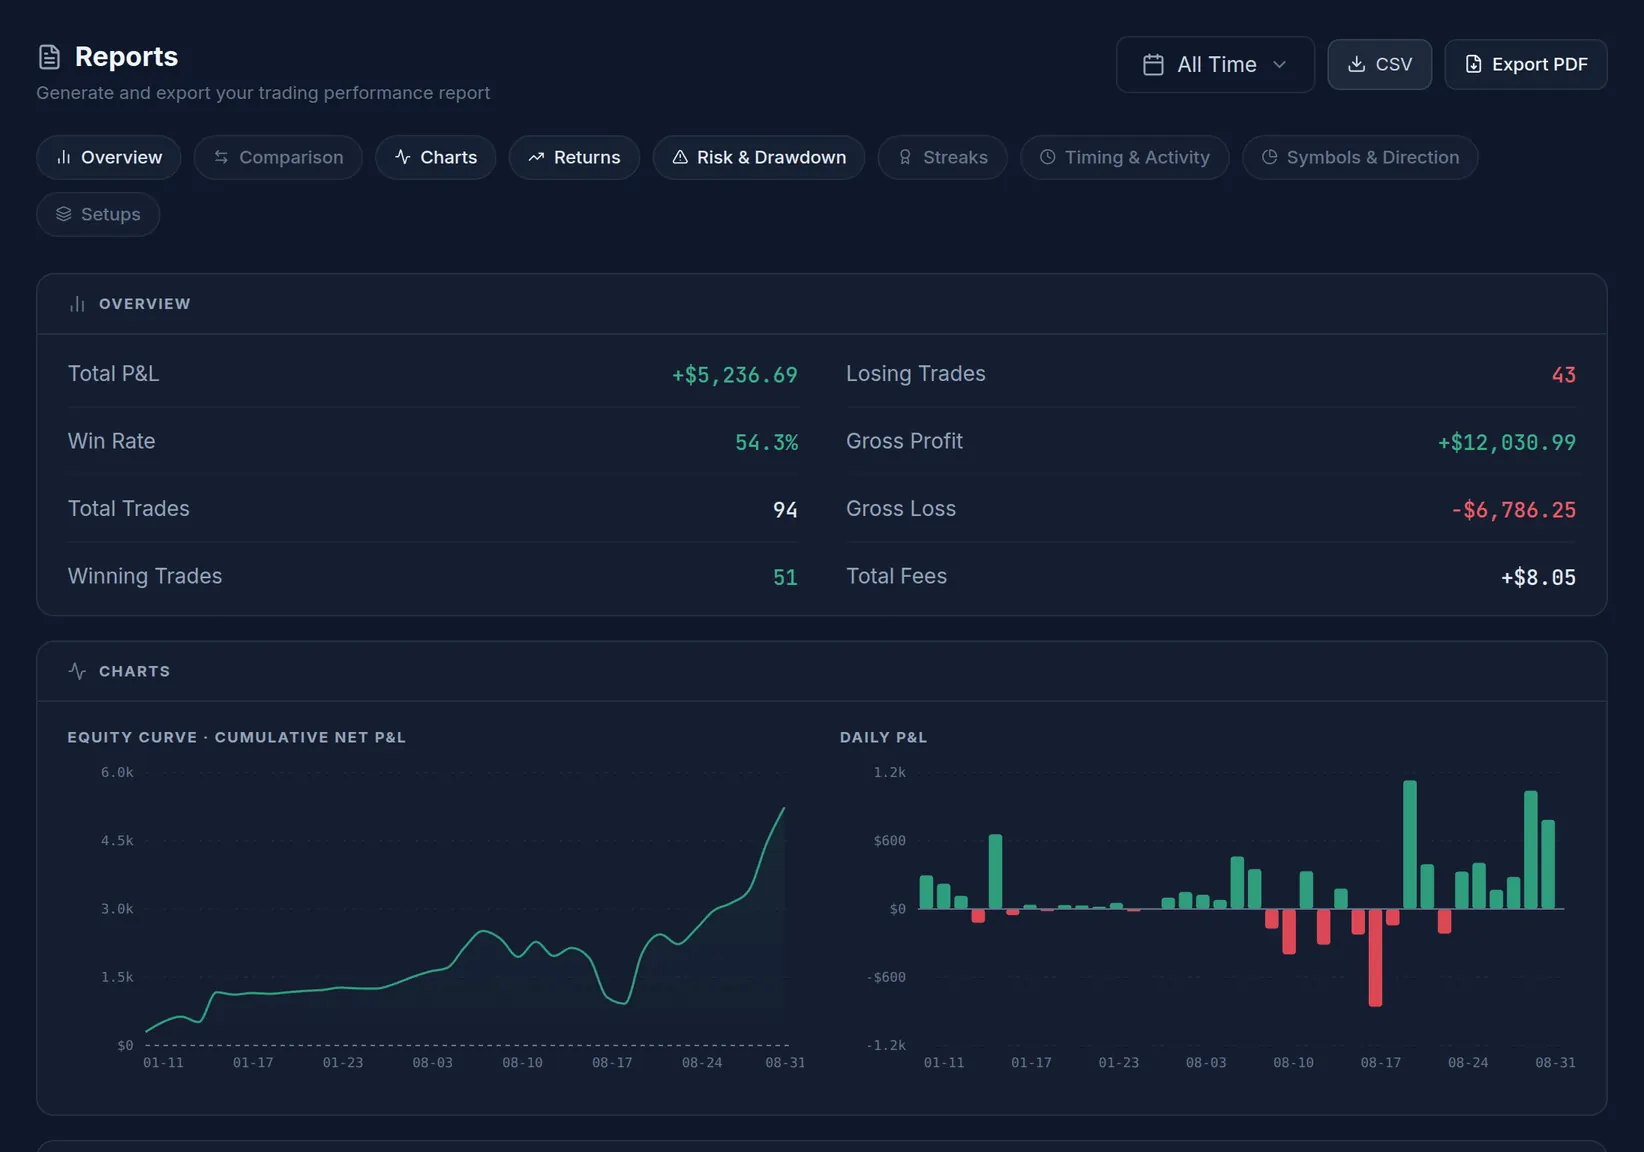Click the Win Rate value 54.3%

pyautogui.click(x=766, y=442)
